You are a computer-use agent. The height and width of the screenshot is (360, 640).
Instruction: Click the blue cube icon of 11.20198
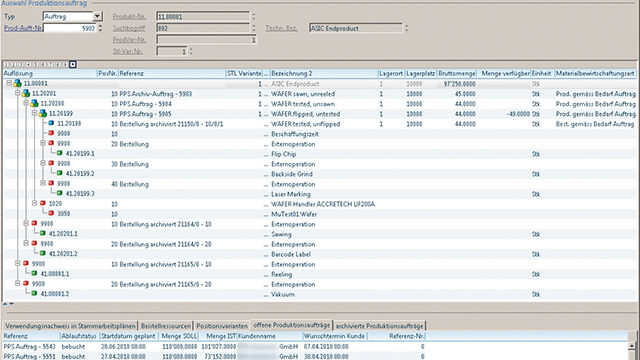coord(51,123)
